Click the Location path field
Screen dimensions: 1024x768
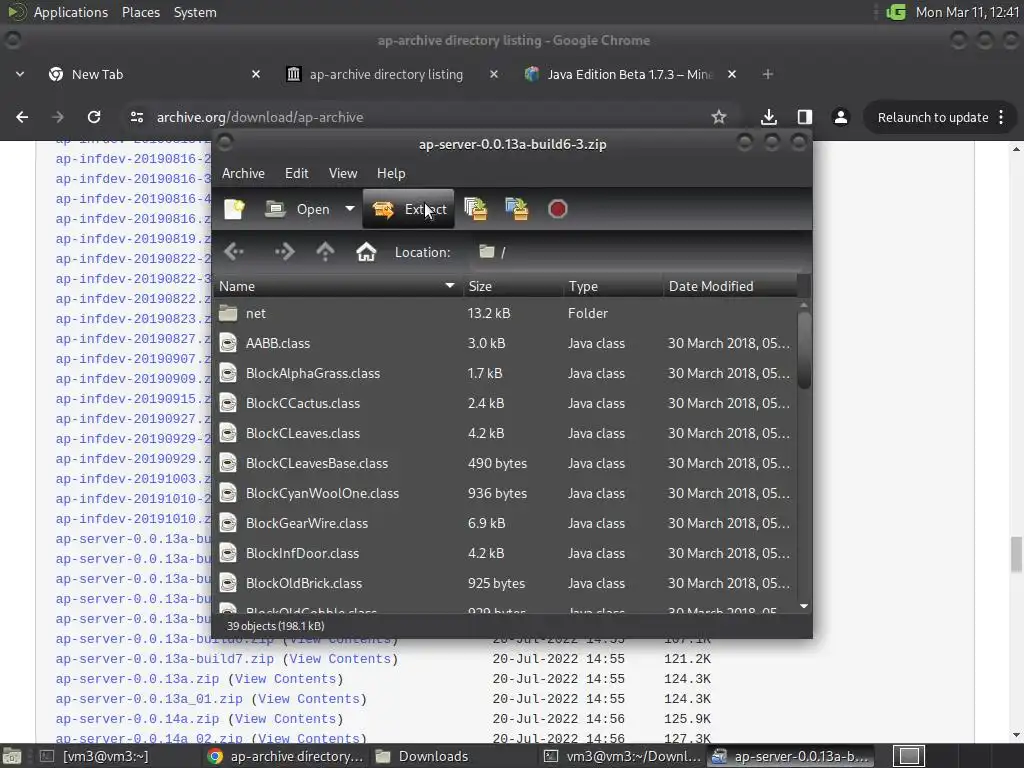(637, 252)
